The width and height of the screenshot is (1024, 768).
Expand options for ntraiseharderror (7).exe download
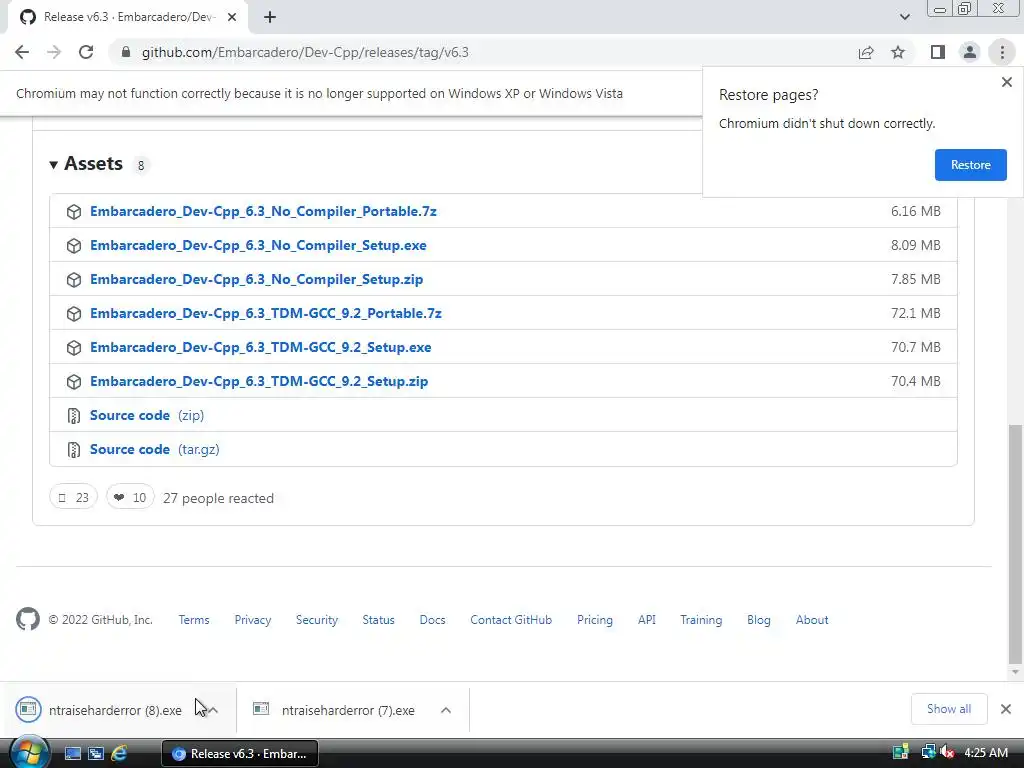pos(446,710)
